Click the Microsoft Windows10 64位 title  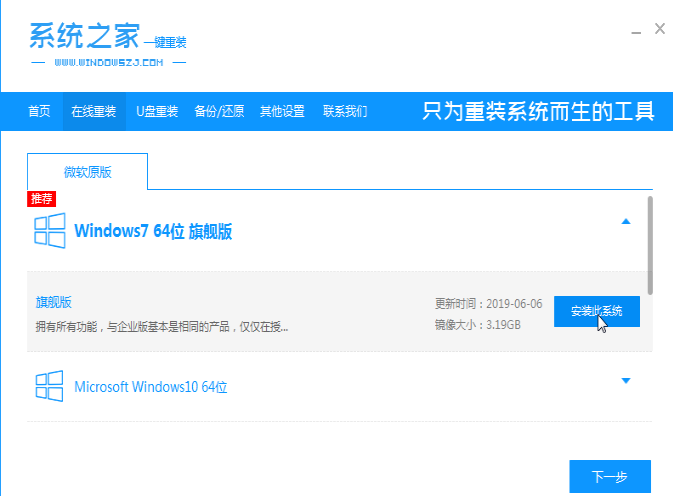(151, 387)
